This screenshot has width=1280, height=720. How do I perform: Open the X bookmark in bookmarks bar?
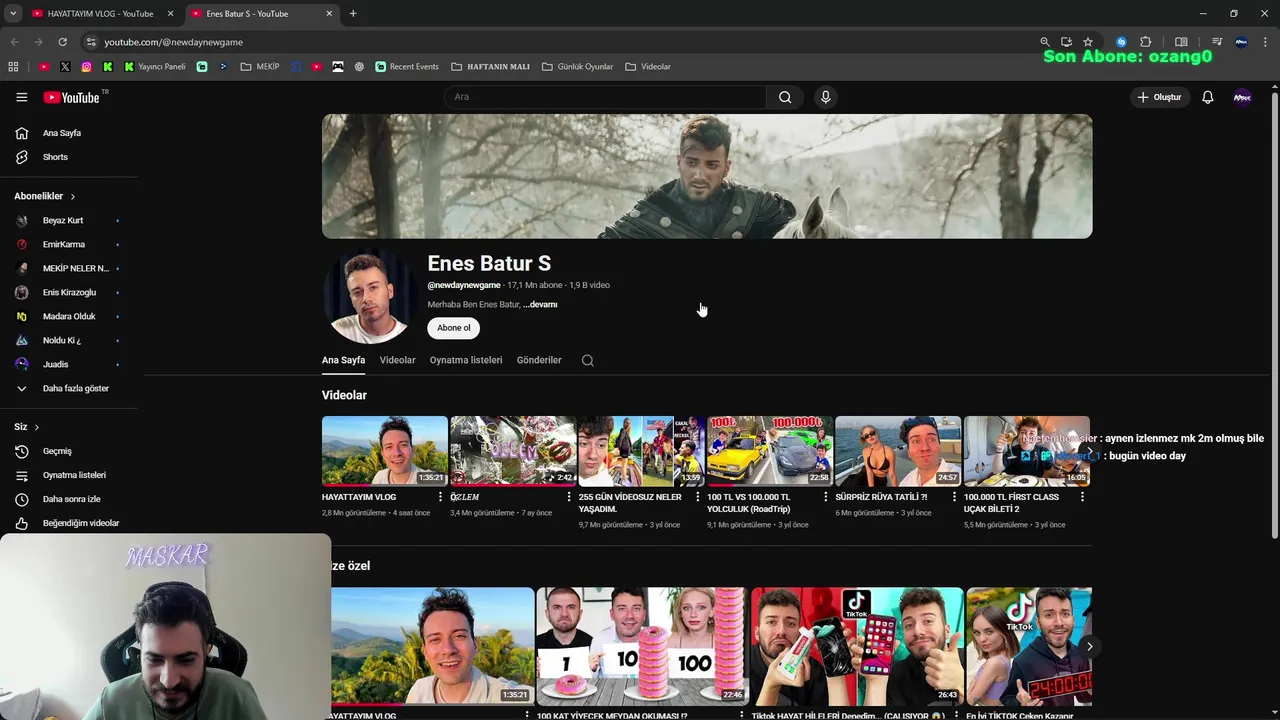point(65,66)
